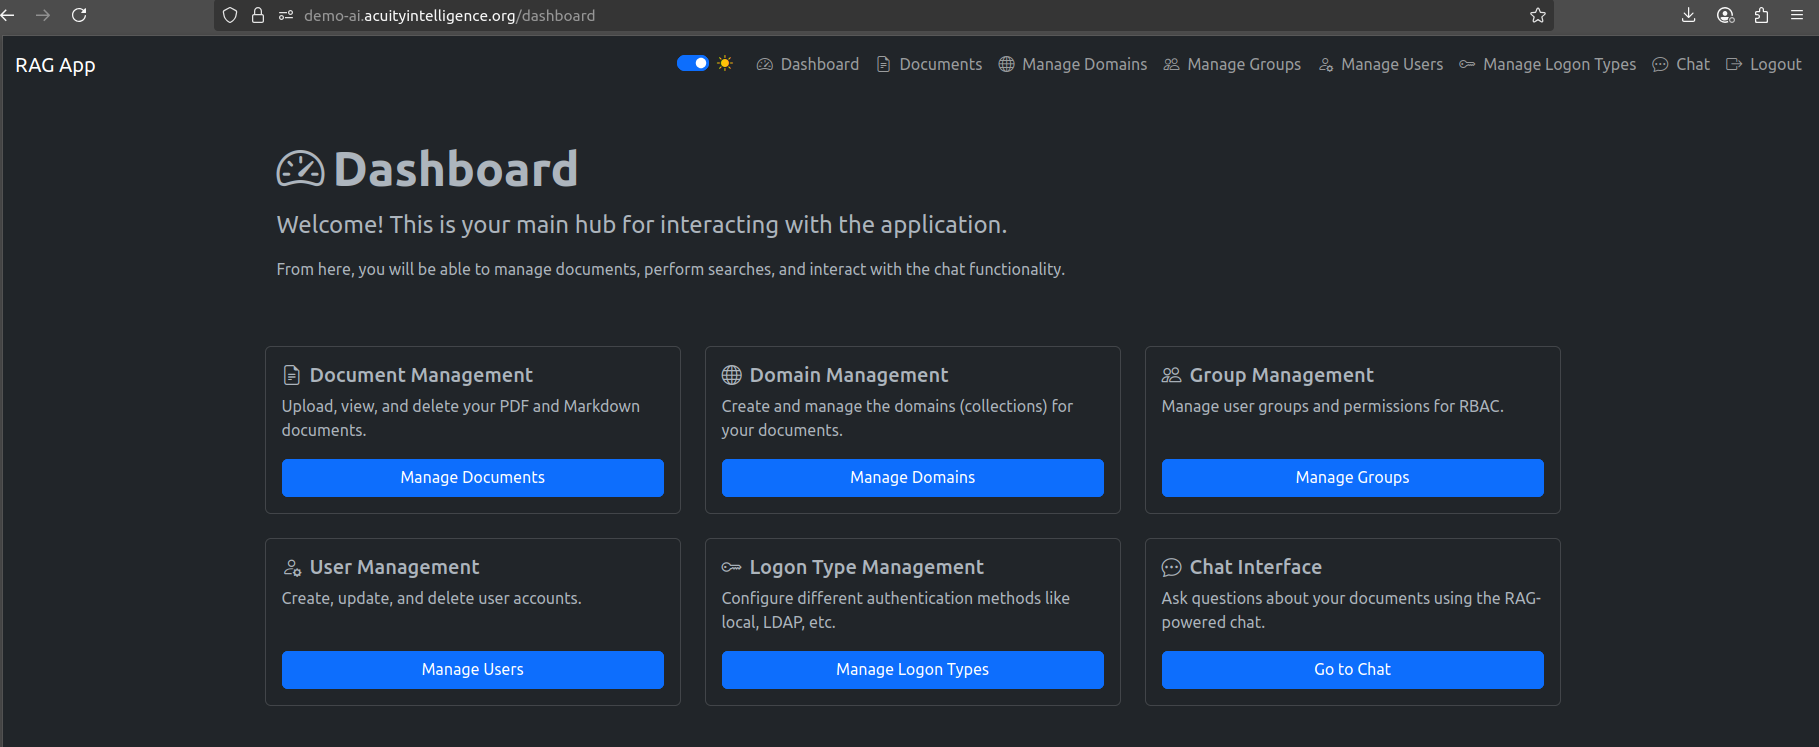Click the RAG App brand title
The height and width of the screenshot is (747, 1819).
click(x=55, y=65)
